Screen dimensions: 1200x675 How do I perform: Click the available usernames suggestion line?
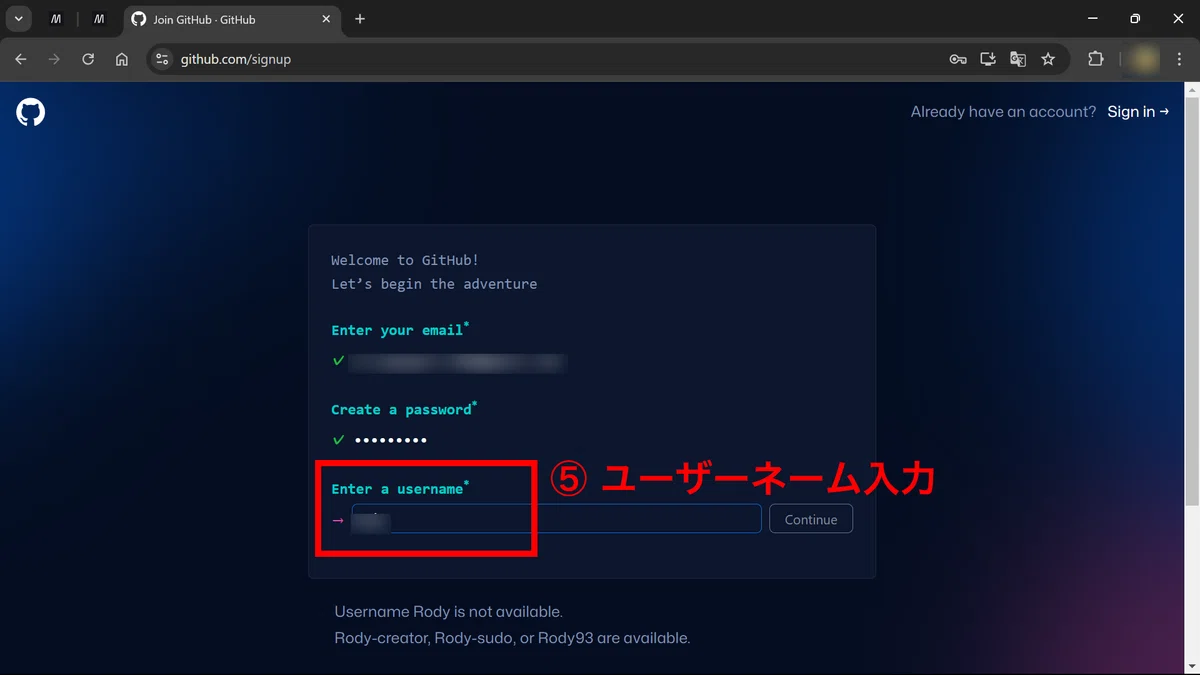click(x=512, y=637)
